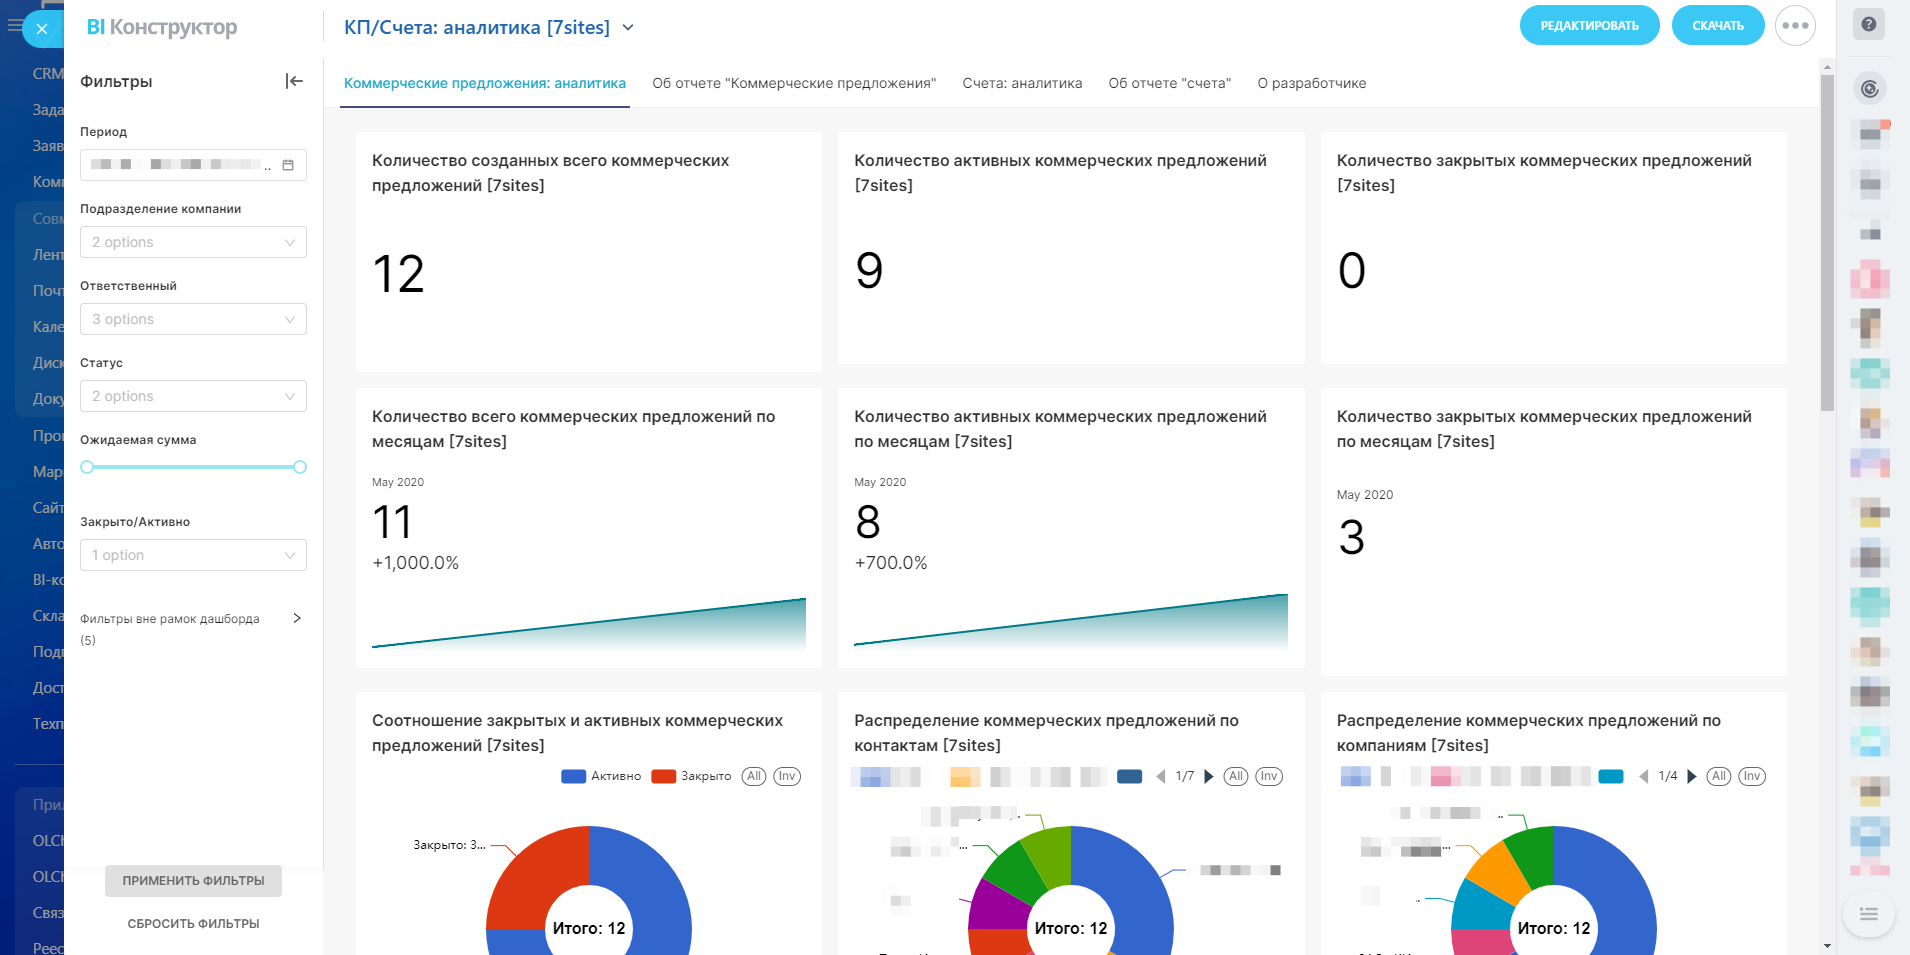The width and height of the screenshot is (1910, 955).
Task: Open the О разработчике tab
Action: tap(1311, 83)
